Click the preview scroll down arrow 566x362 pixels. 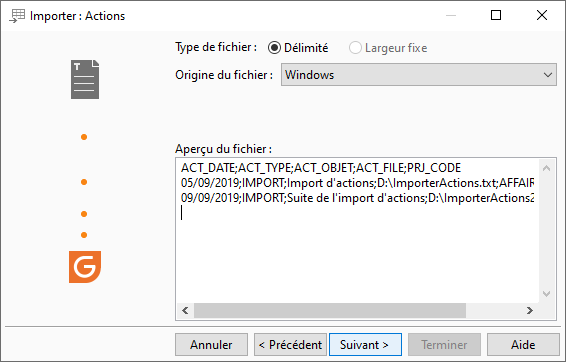[x=547, y=294]
